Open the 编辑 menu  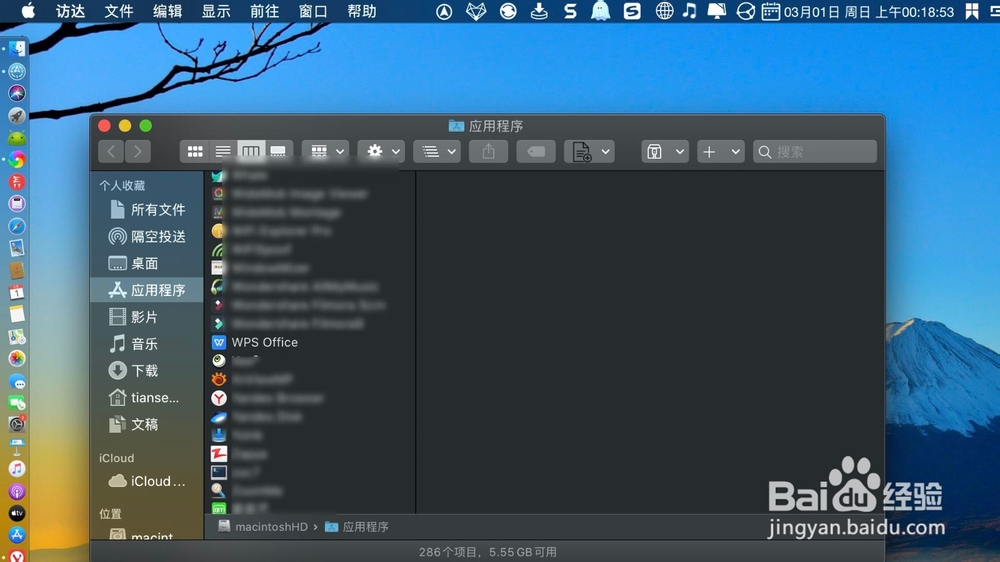tap(167, 11)
